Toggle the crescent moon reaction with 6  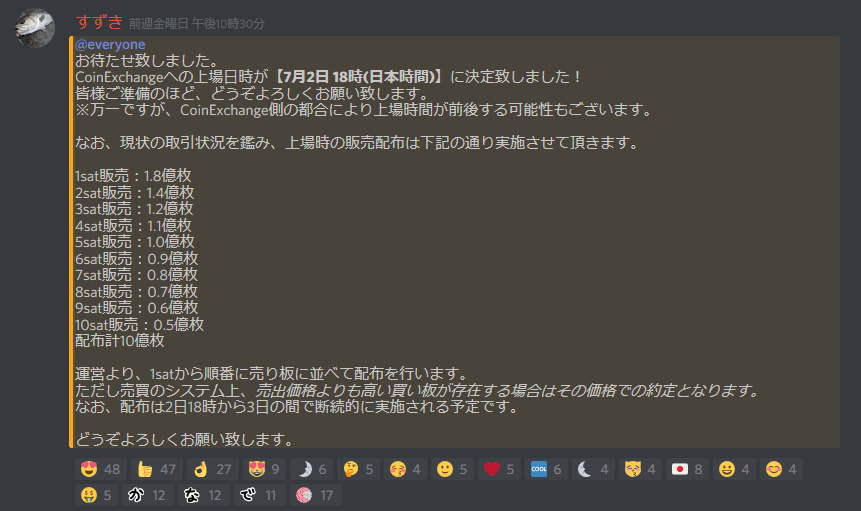pyautogui.click(x=311, y=469)
